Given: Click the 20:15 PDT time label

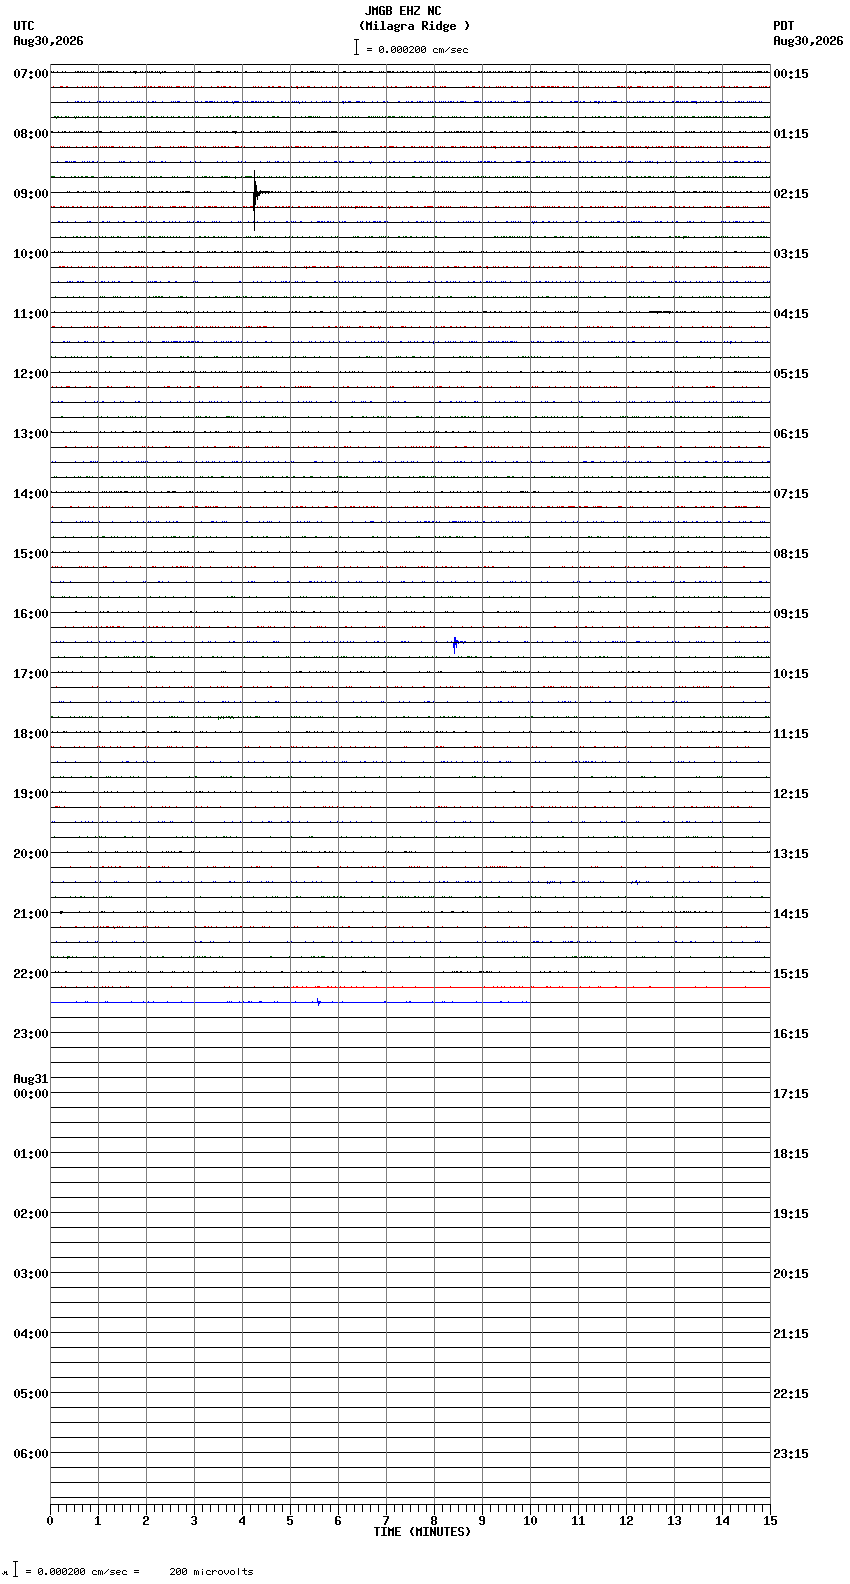Looking at the screenshot, I should (x=791, y=1274).
